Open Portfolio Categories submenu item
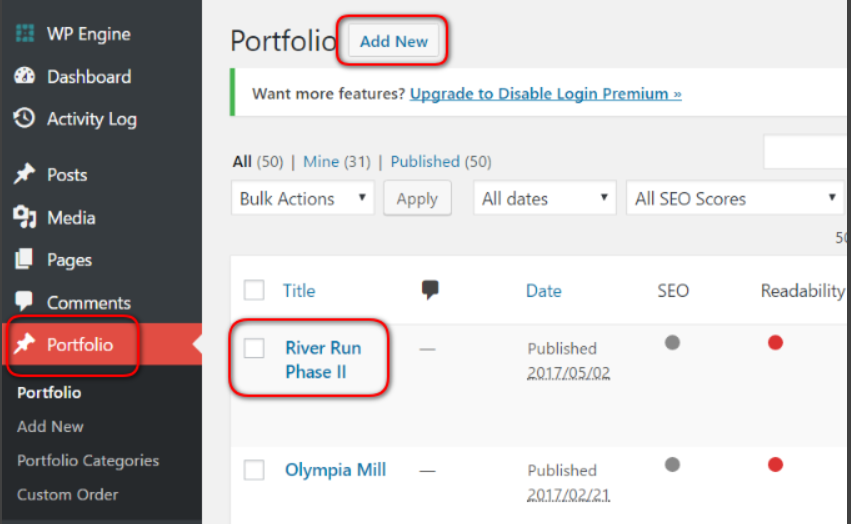The width and height of the screenshot is (851, 524). [88, 460]
